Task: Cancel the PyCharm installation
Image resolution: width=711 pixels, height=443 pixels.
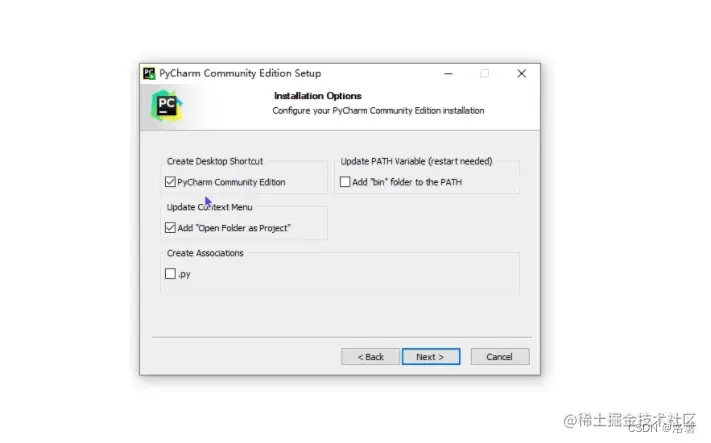Action: [x=500, y=357]
